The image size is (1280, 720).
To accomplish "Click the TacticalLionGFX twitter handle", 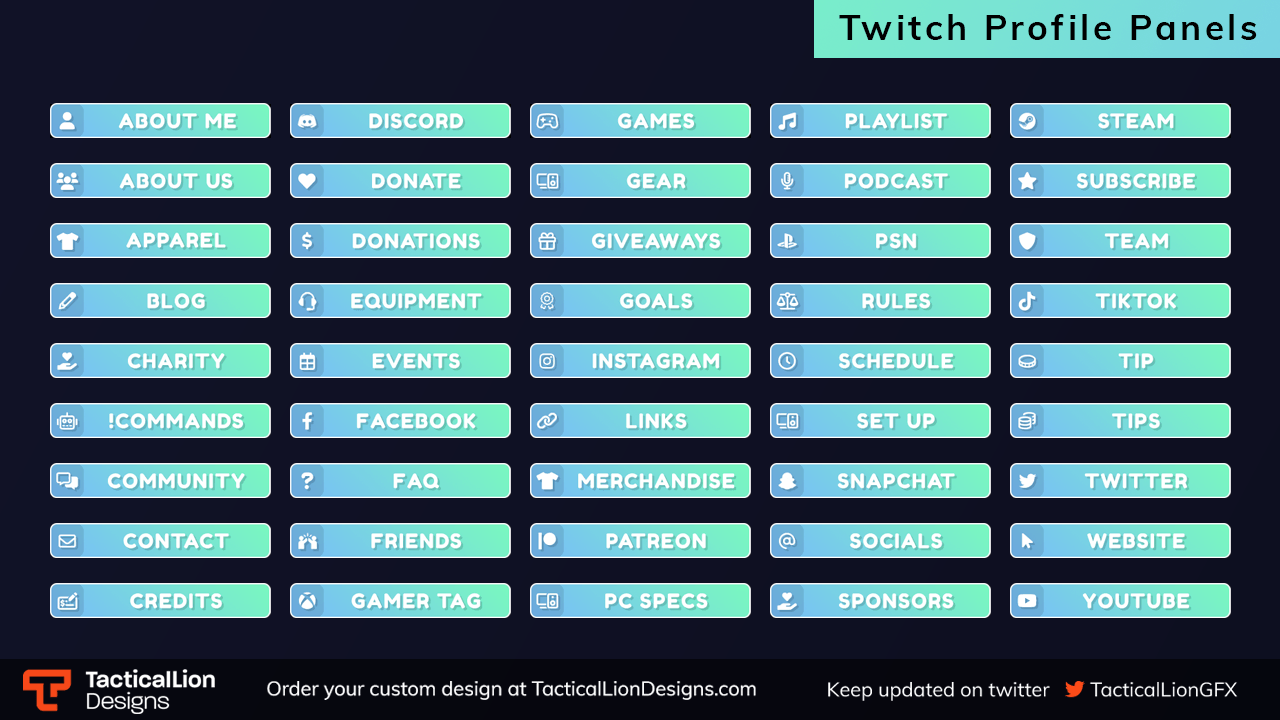I will (x=1163, y=689).
